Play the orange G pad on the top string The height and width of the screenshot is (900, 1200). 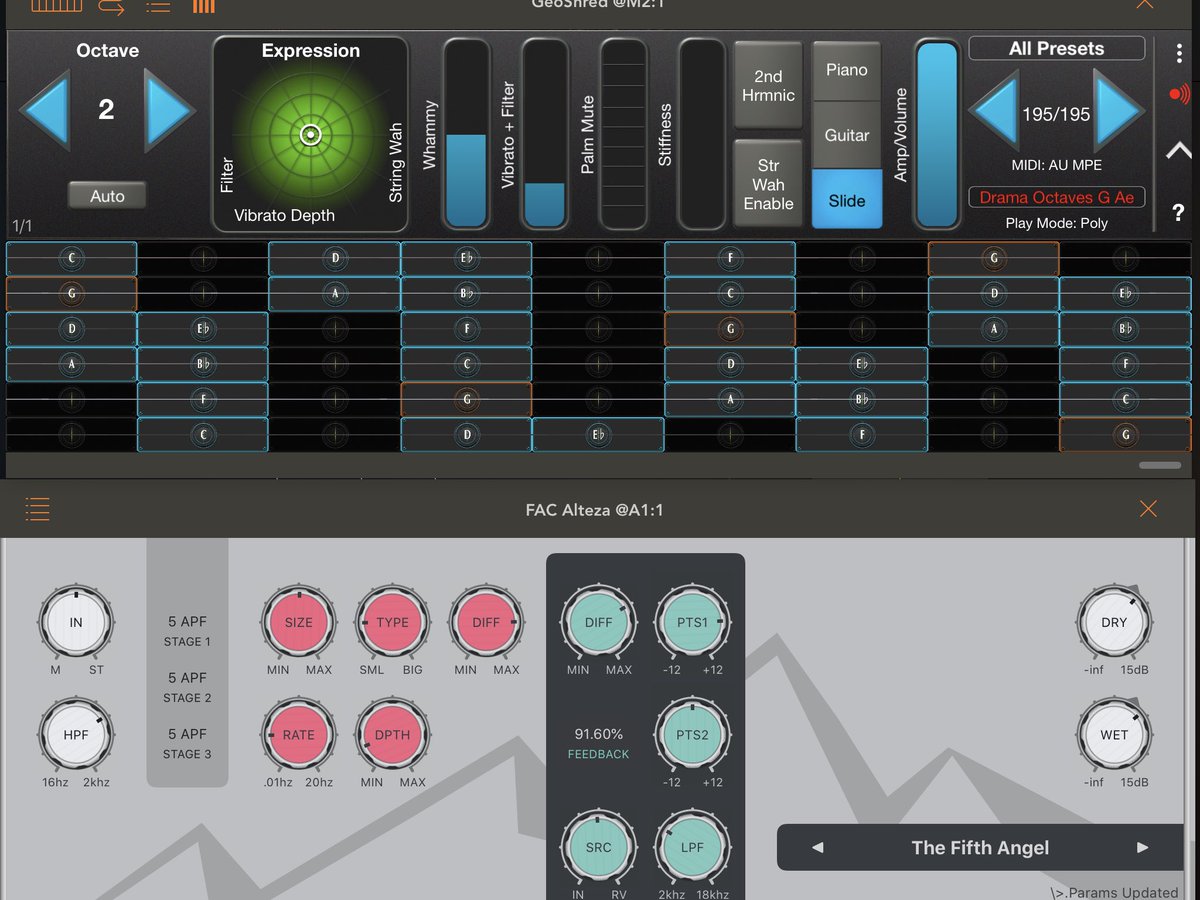[993, 258]
